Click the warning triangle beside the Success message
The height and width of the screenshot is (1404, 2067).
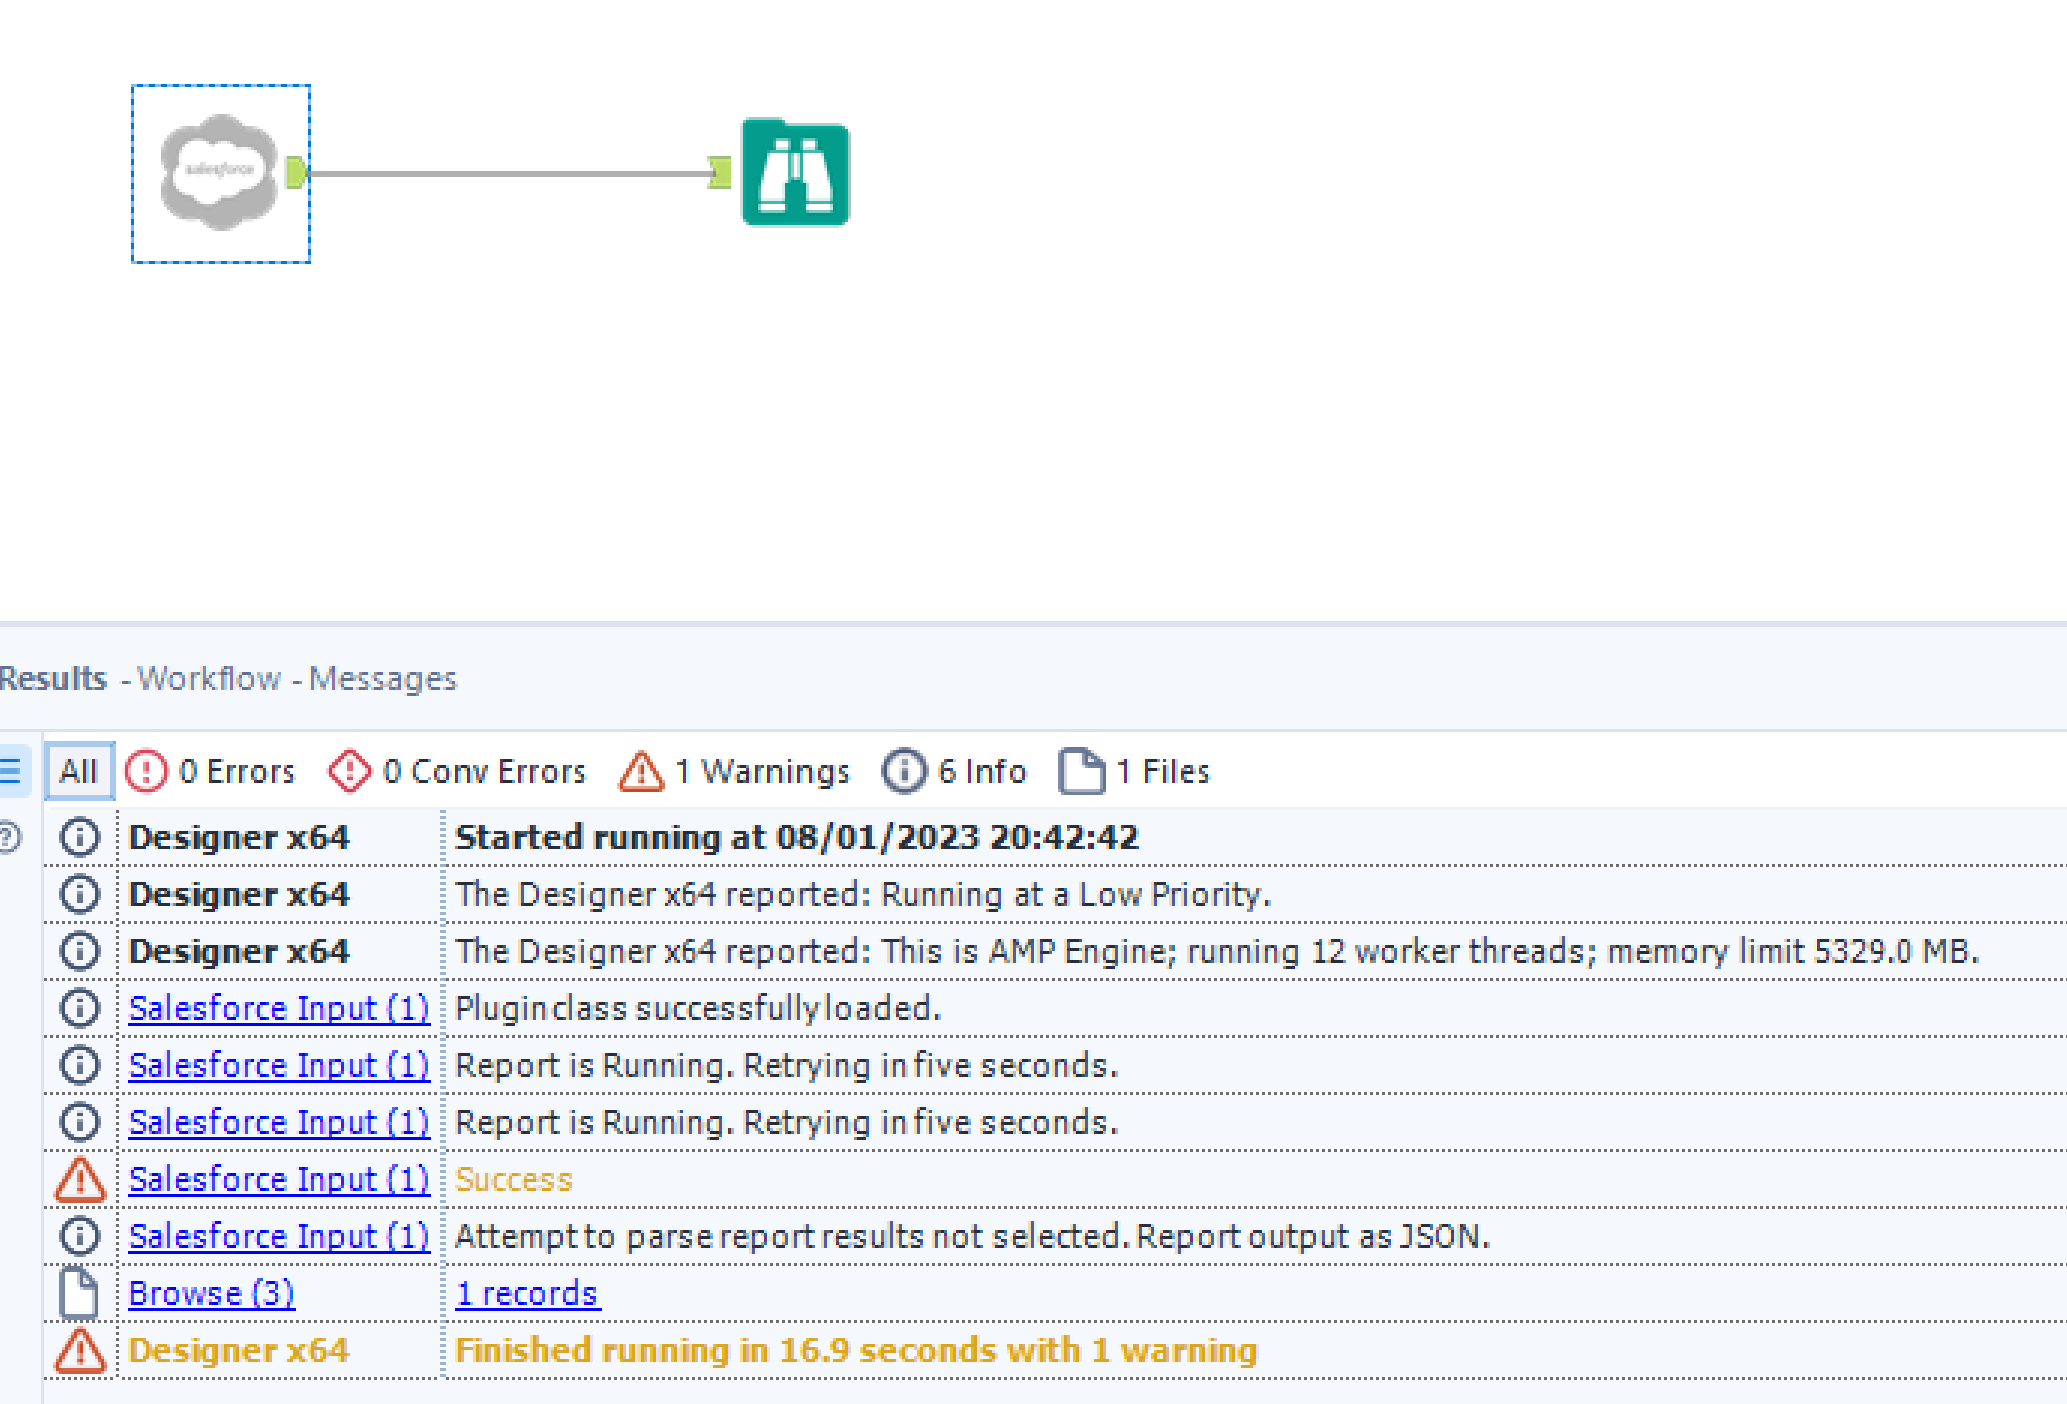pos(79,1178)
